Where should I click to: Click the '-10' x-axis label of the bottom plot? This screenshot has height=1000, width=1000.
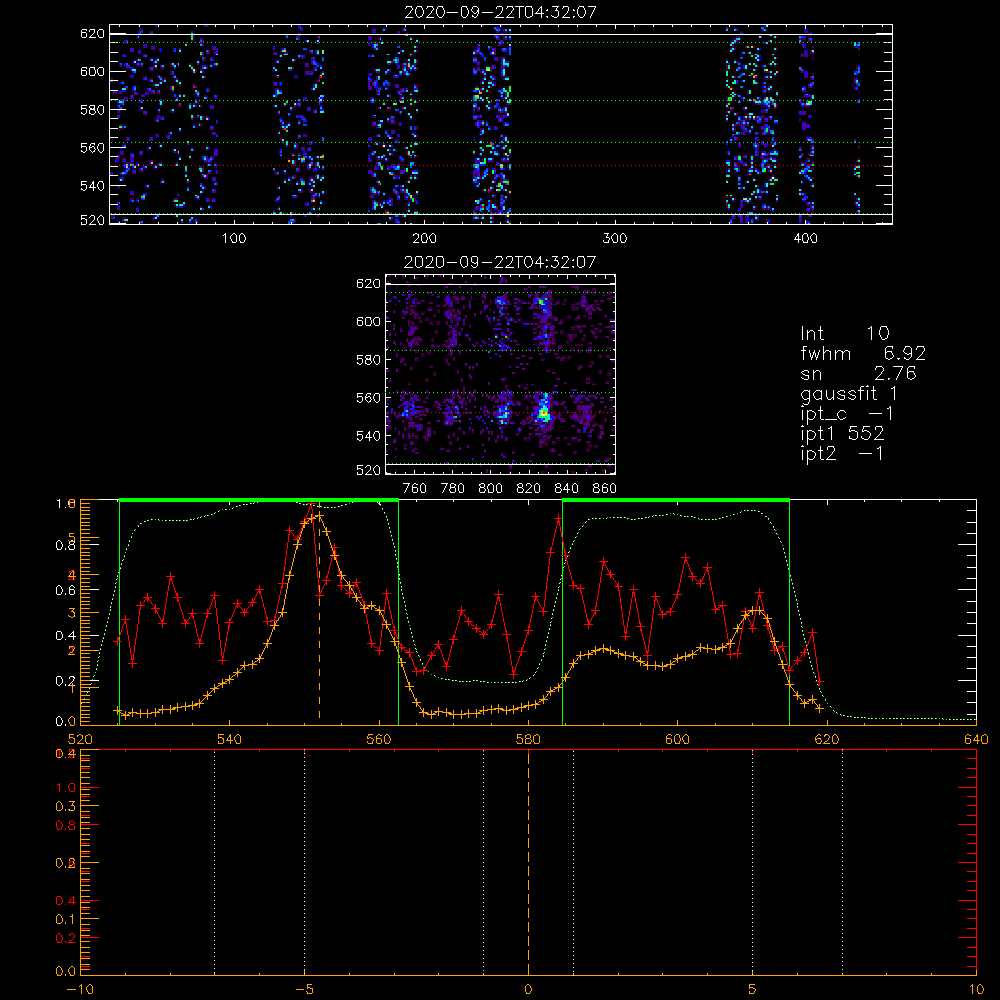click(x=80, y=989)
